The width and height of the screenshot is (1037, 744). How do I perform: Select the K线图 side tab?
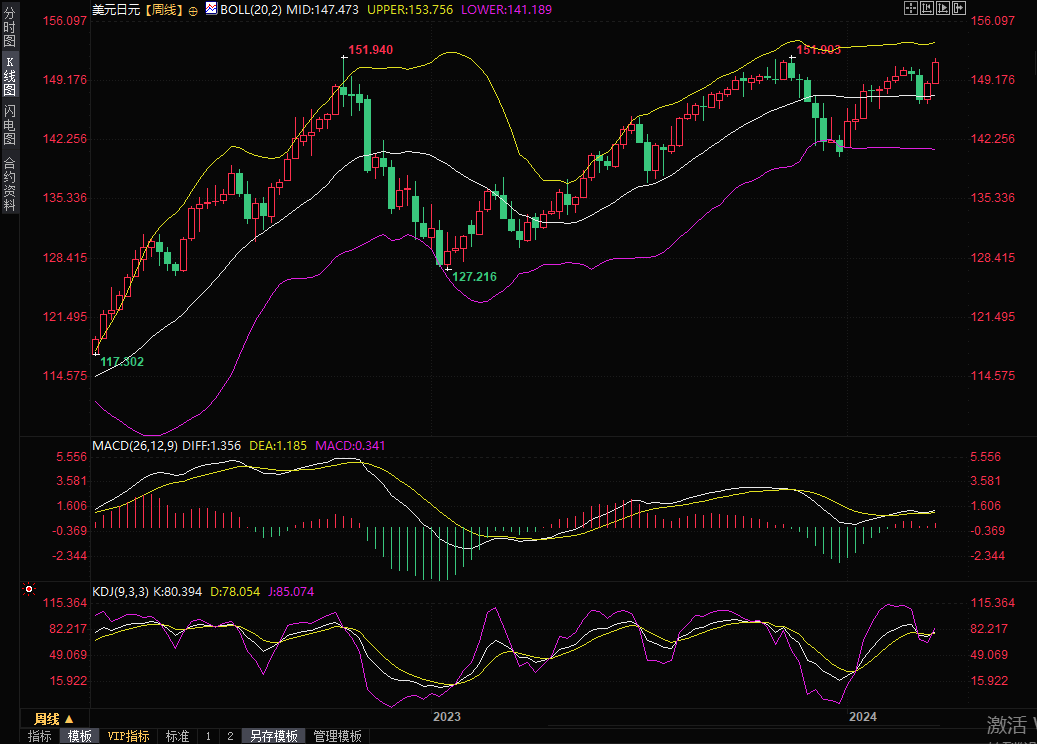click(9, 75)
